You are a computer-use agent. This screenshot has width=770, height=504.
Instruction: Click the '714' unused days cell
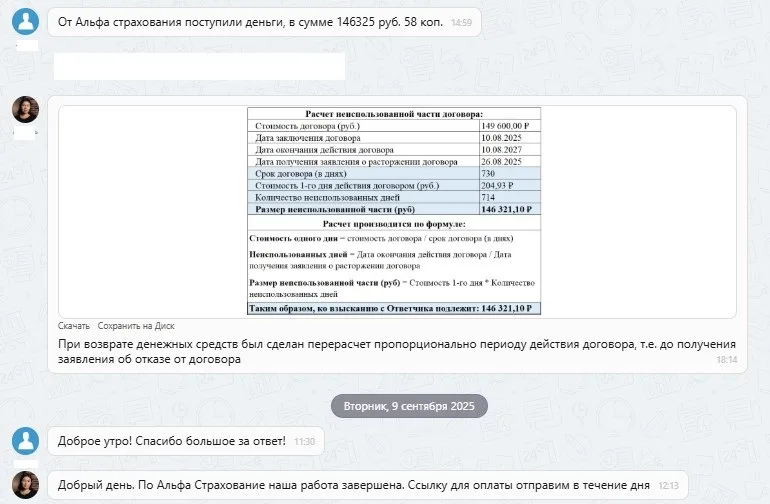[510, 197]
